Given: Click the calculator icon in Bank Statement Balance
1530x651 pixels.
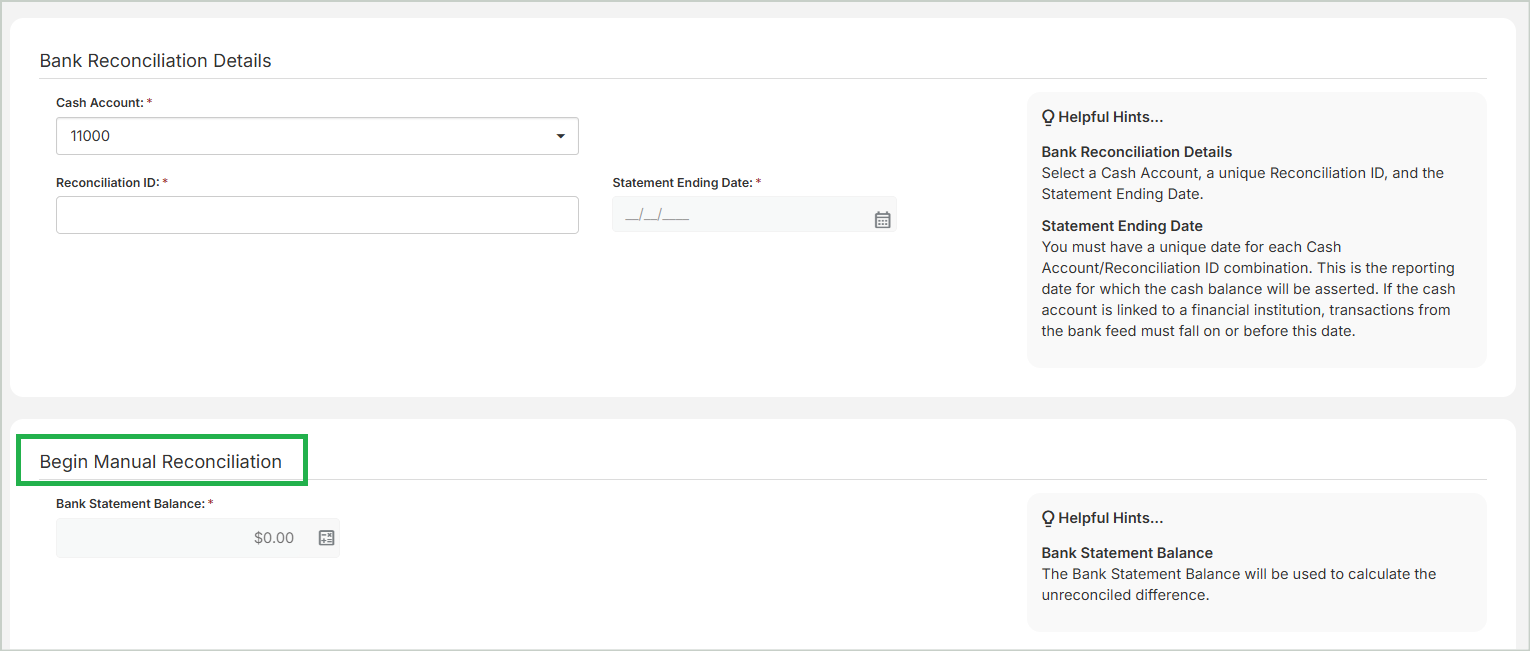Looking at the screenshot, I should [326, 538].
